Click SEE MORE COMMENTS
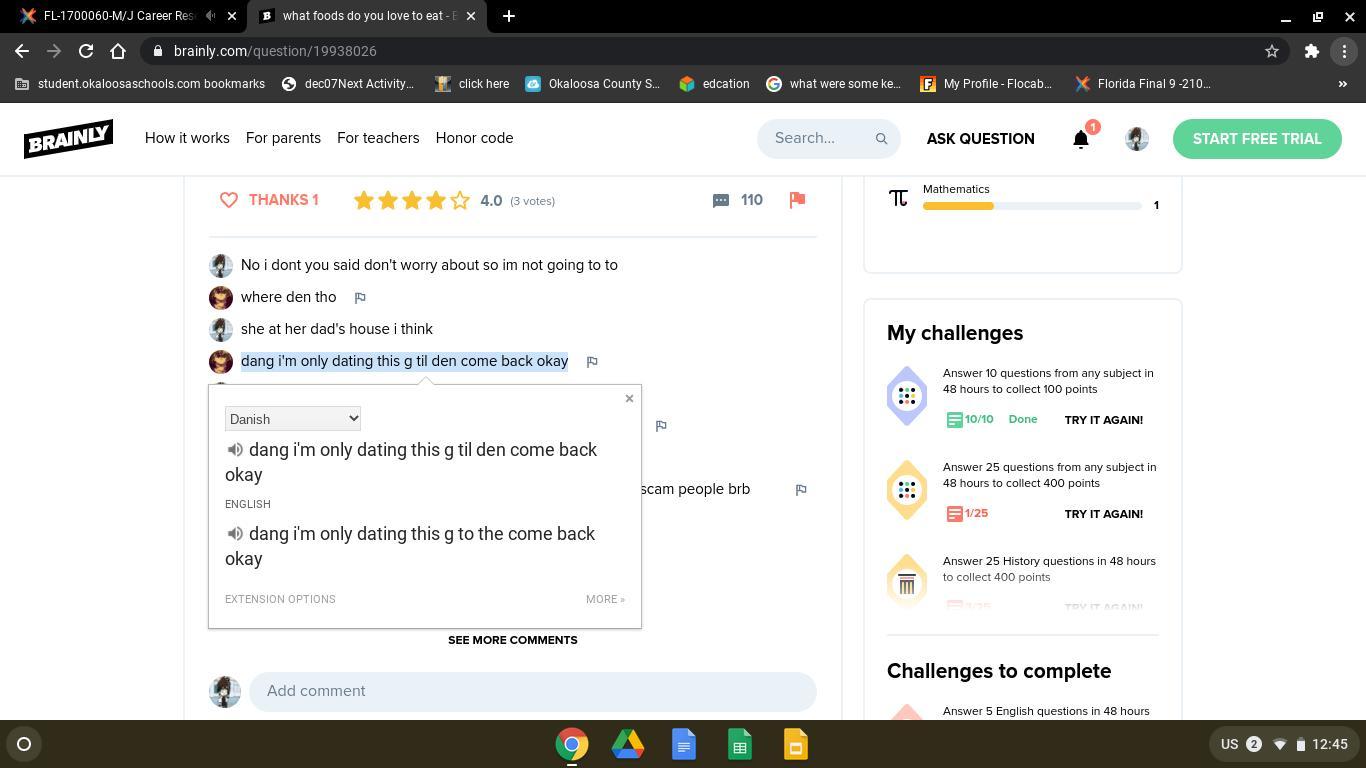 (512, 640)
